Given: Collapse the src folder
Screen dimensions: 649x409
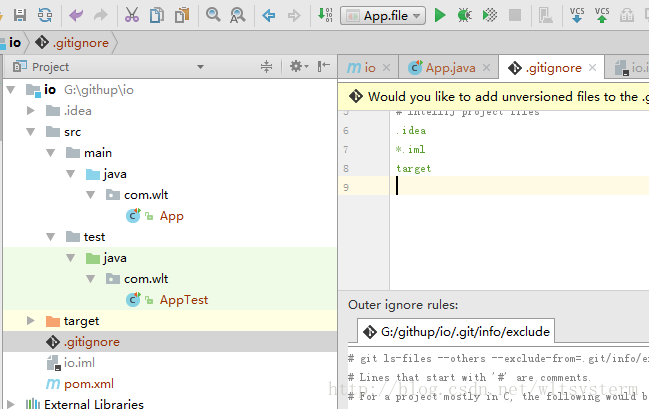Looking at the screenshot, I should tap(31, 132).
